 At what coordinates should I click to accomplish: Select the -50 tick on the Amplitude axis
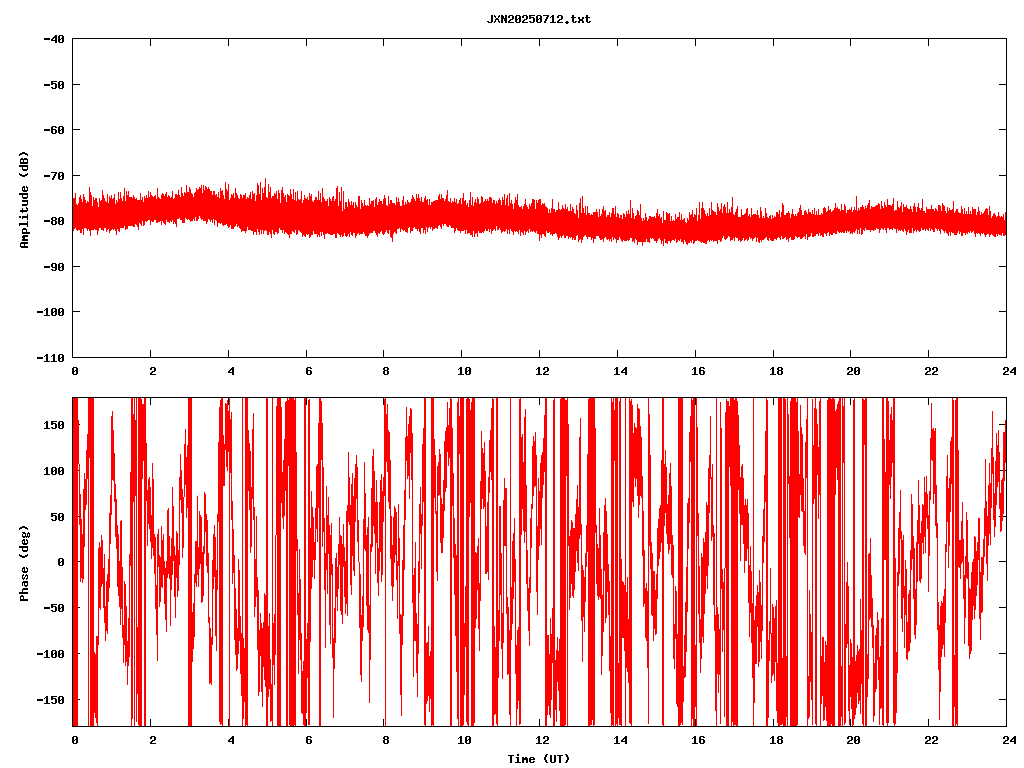coord(54,85)
